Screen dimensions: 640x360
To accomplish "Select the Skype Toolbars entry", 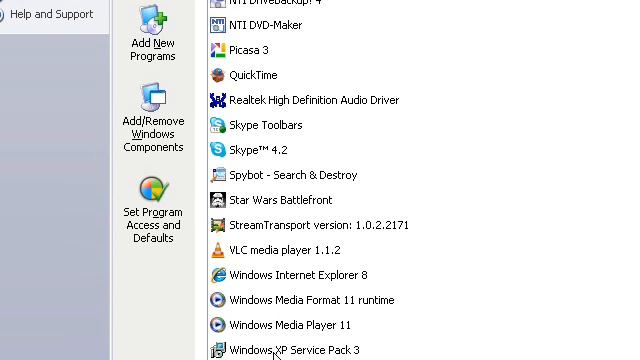I will (x=266, y=125).
